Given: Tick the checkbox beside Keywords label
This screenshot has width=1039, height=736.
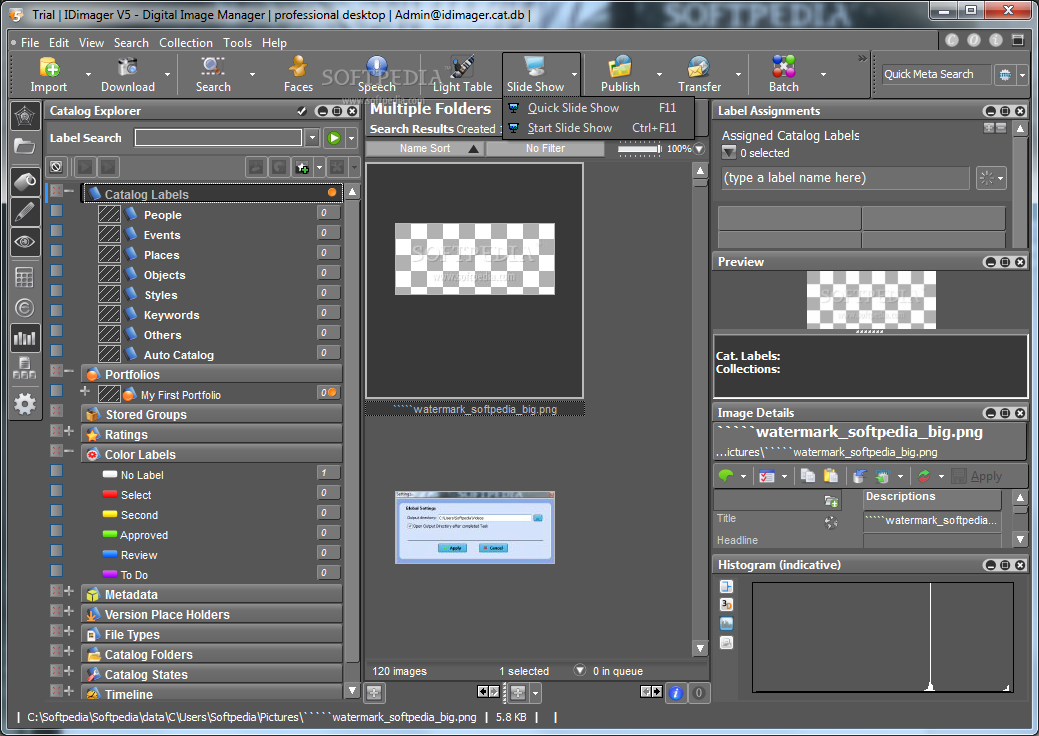Looking at the screenshot, I should 57,311.
